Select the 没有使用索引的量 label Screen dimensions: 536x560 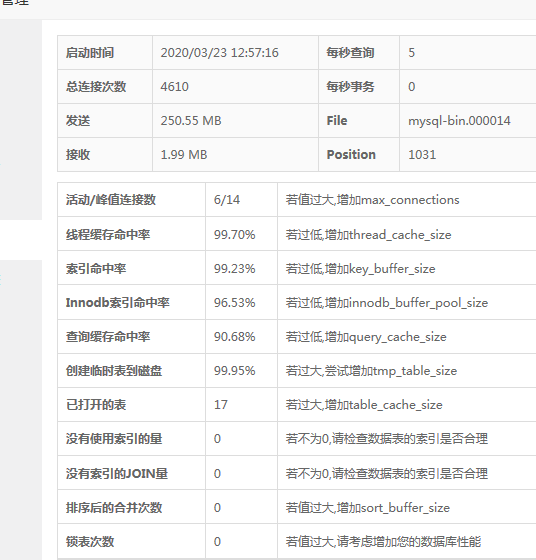point(114,439)
